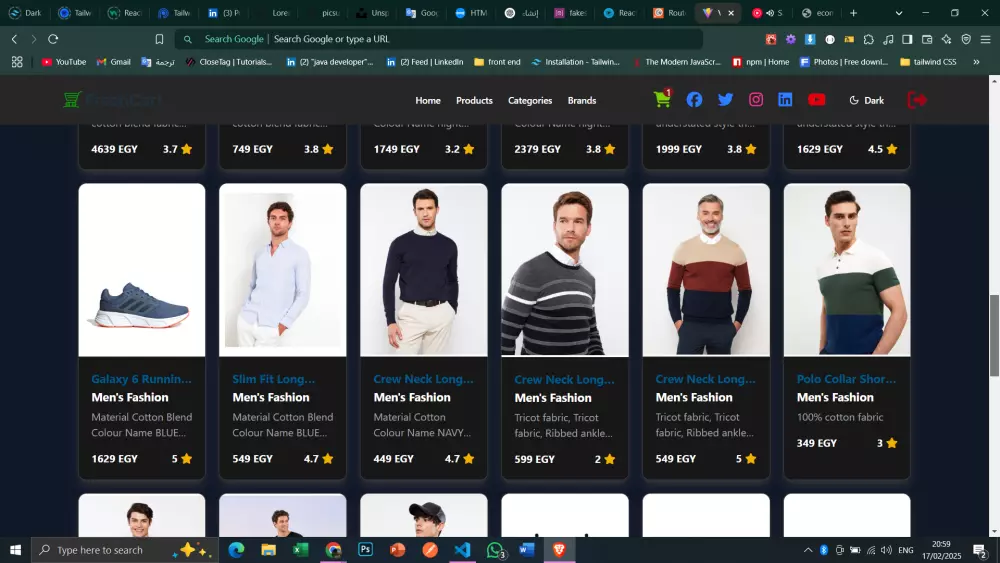Image resolution: width=1000 pixels, height=563 pixels.
Task: Open the Galaxy 6 Runnin... product title
Action: pos(141,379)
